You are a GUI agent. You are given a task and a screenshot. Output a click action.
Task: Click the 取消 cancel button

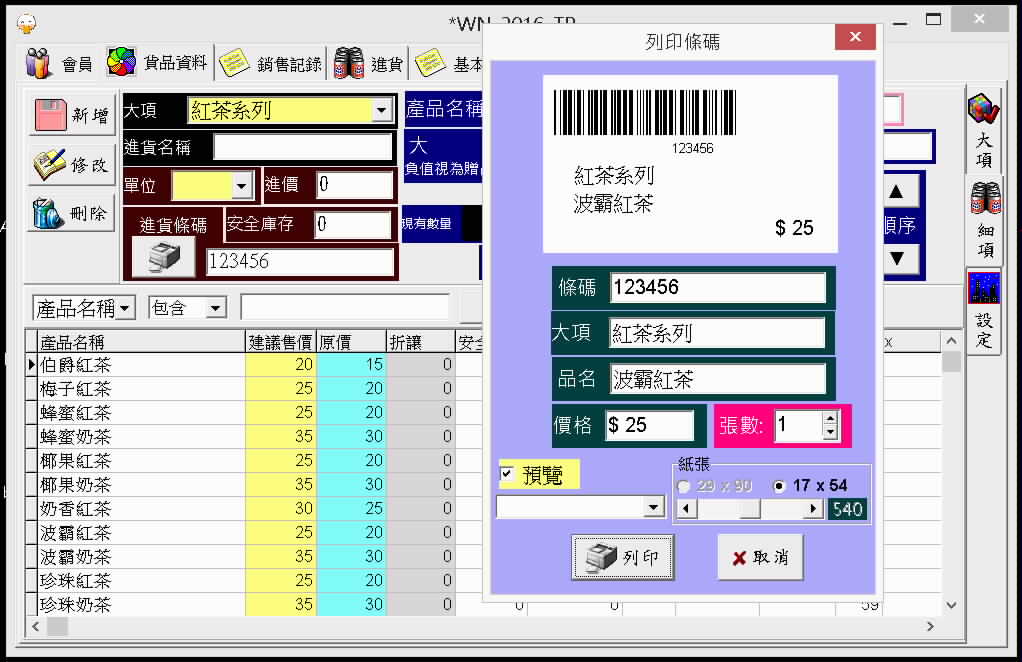[x=761, y=557]
